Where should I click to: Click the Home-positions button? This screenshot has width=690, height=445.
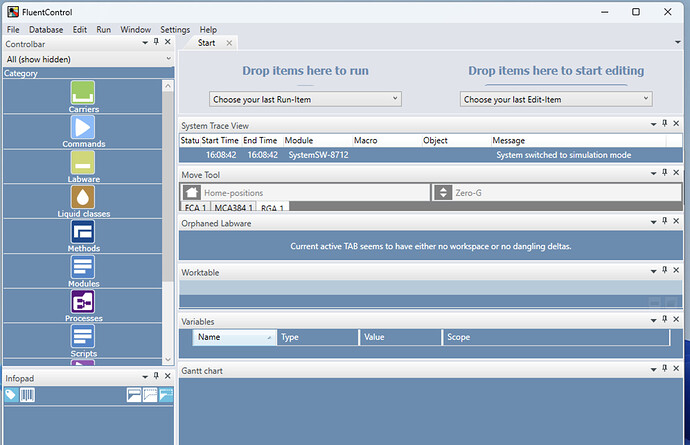pyautogui.click(x=305, y=192)
